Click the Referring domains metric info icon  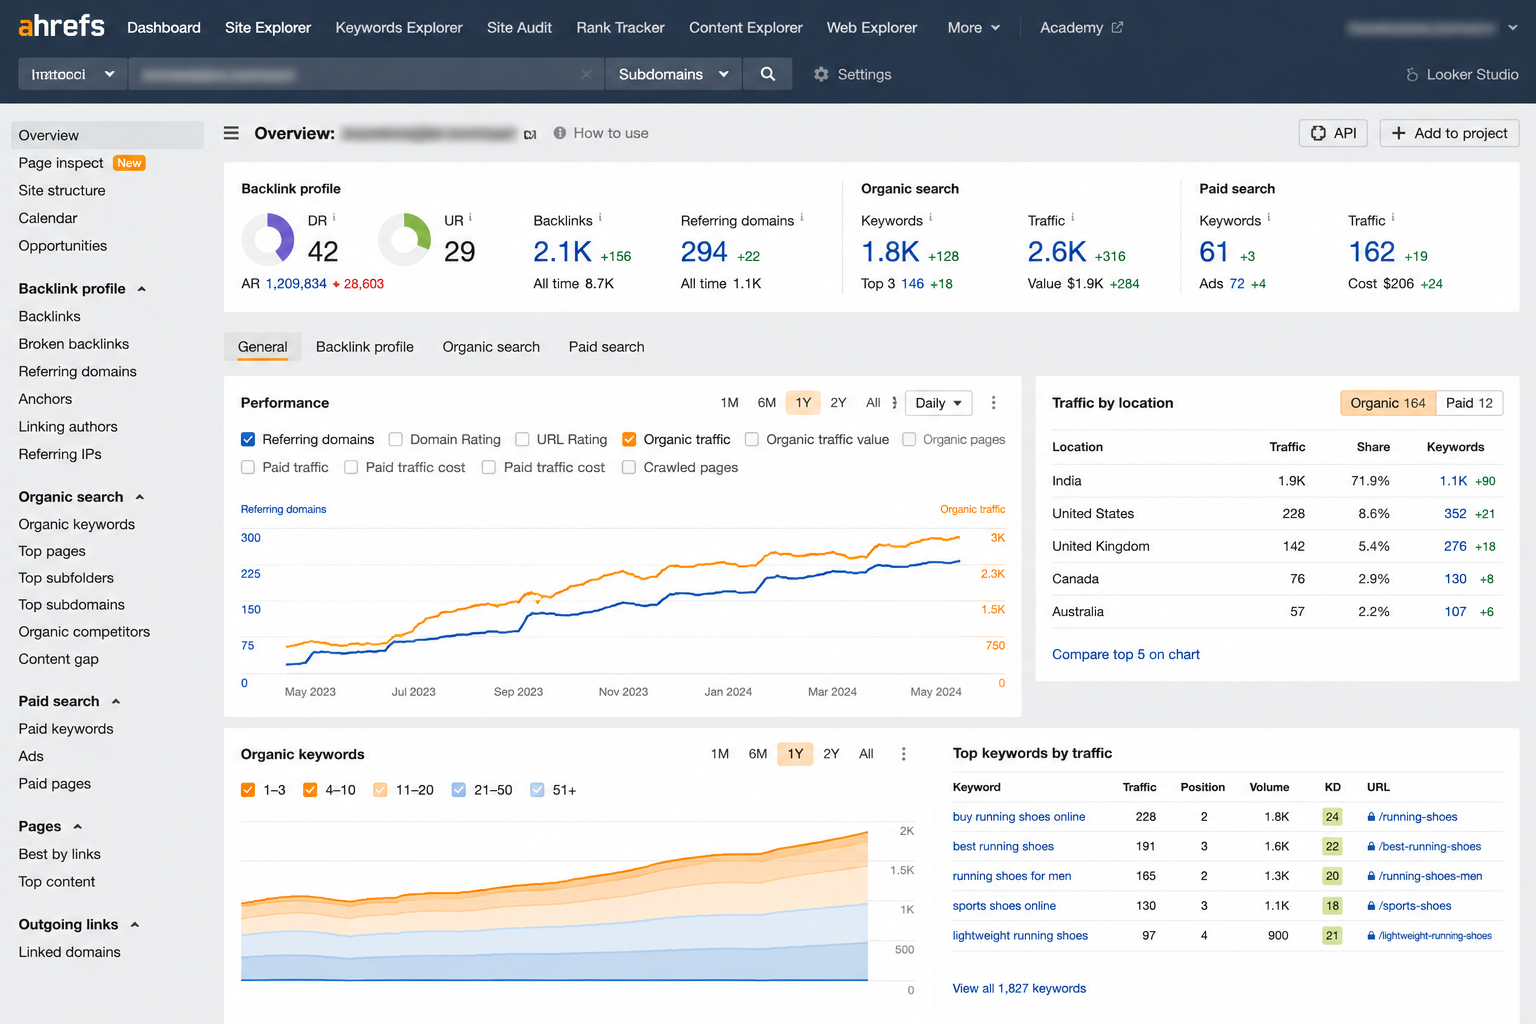[802, 217]
